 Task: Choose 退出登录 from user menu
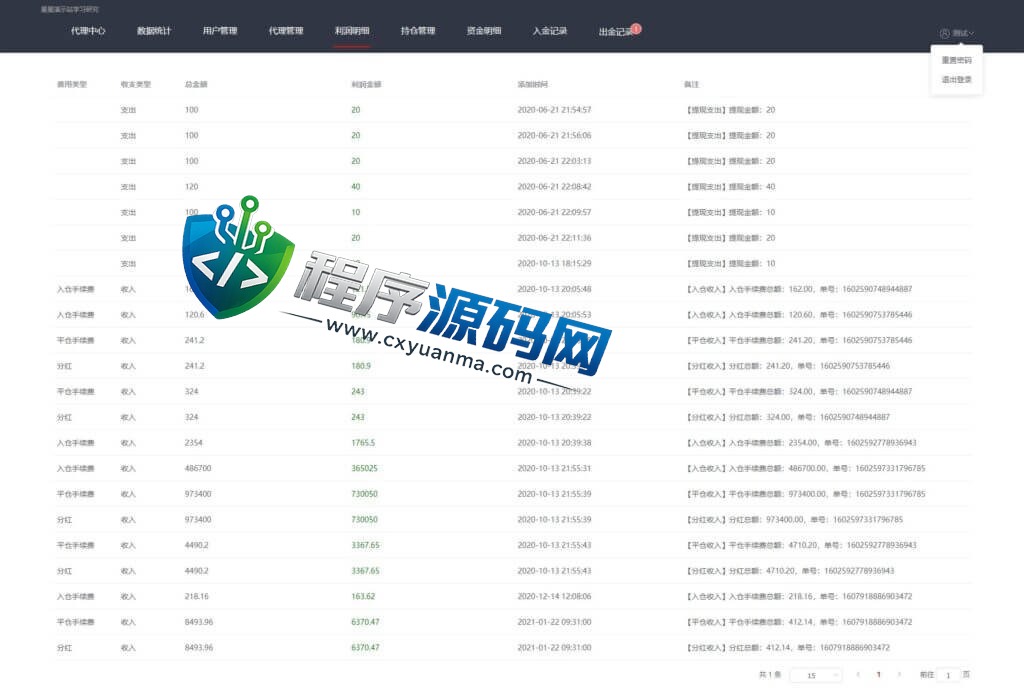point(956,80)
